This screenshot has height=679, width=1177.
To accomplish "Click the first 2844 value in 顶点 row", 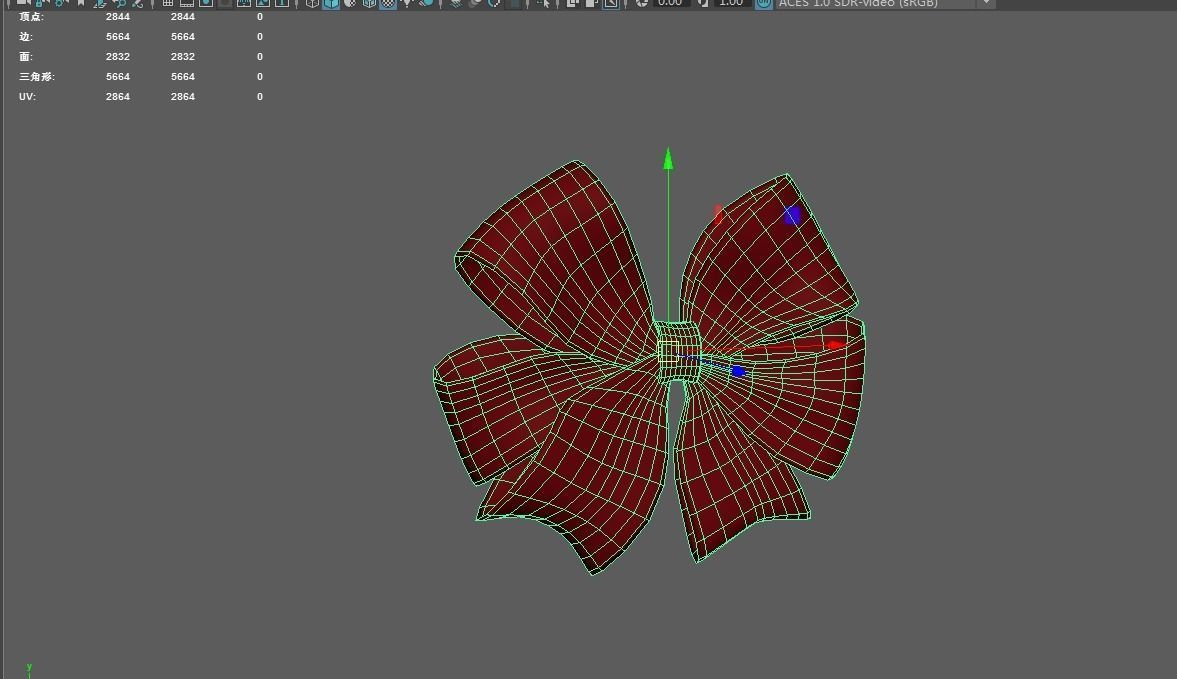I will coord(118,17).
